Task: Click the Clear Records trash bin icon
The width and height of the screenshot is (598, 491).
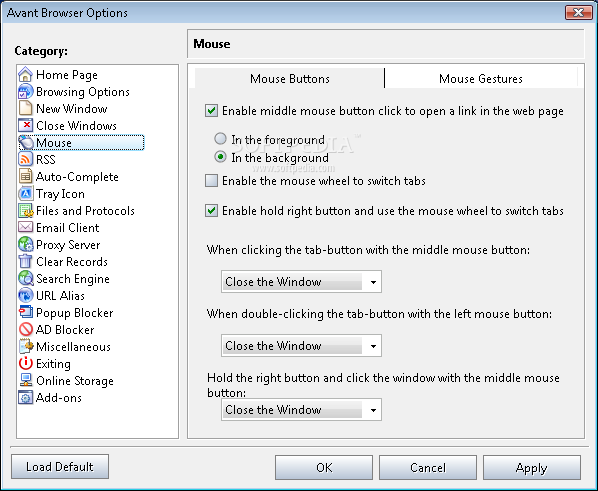Action: click(x=26, y=261)
